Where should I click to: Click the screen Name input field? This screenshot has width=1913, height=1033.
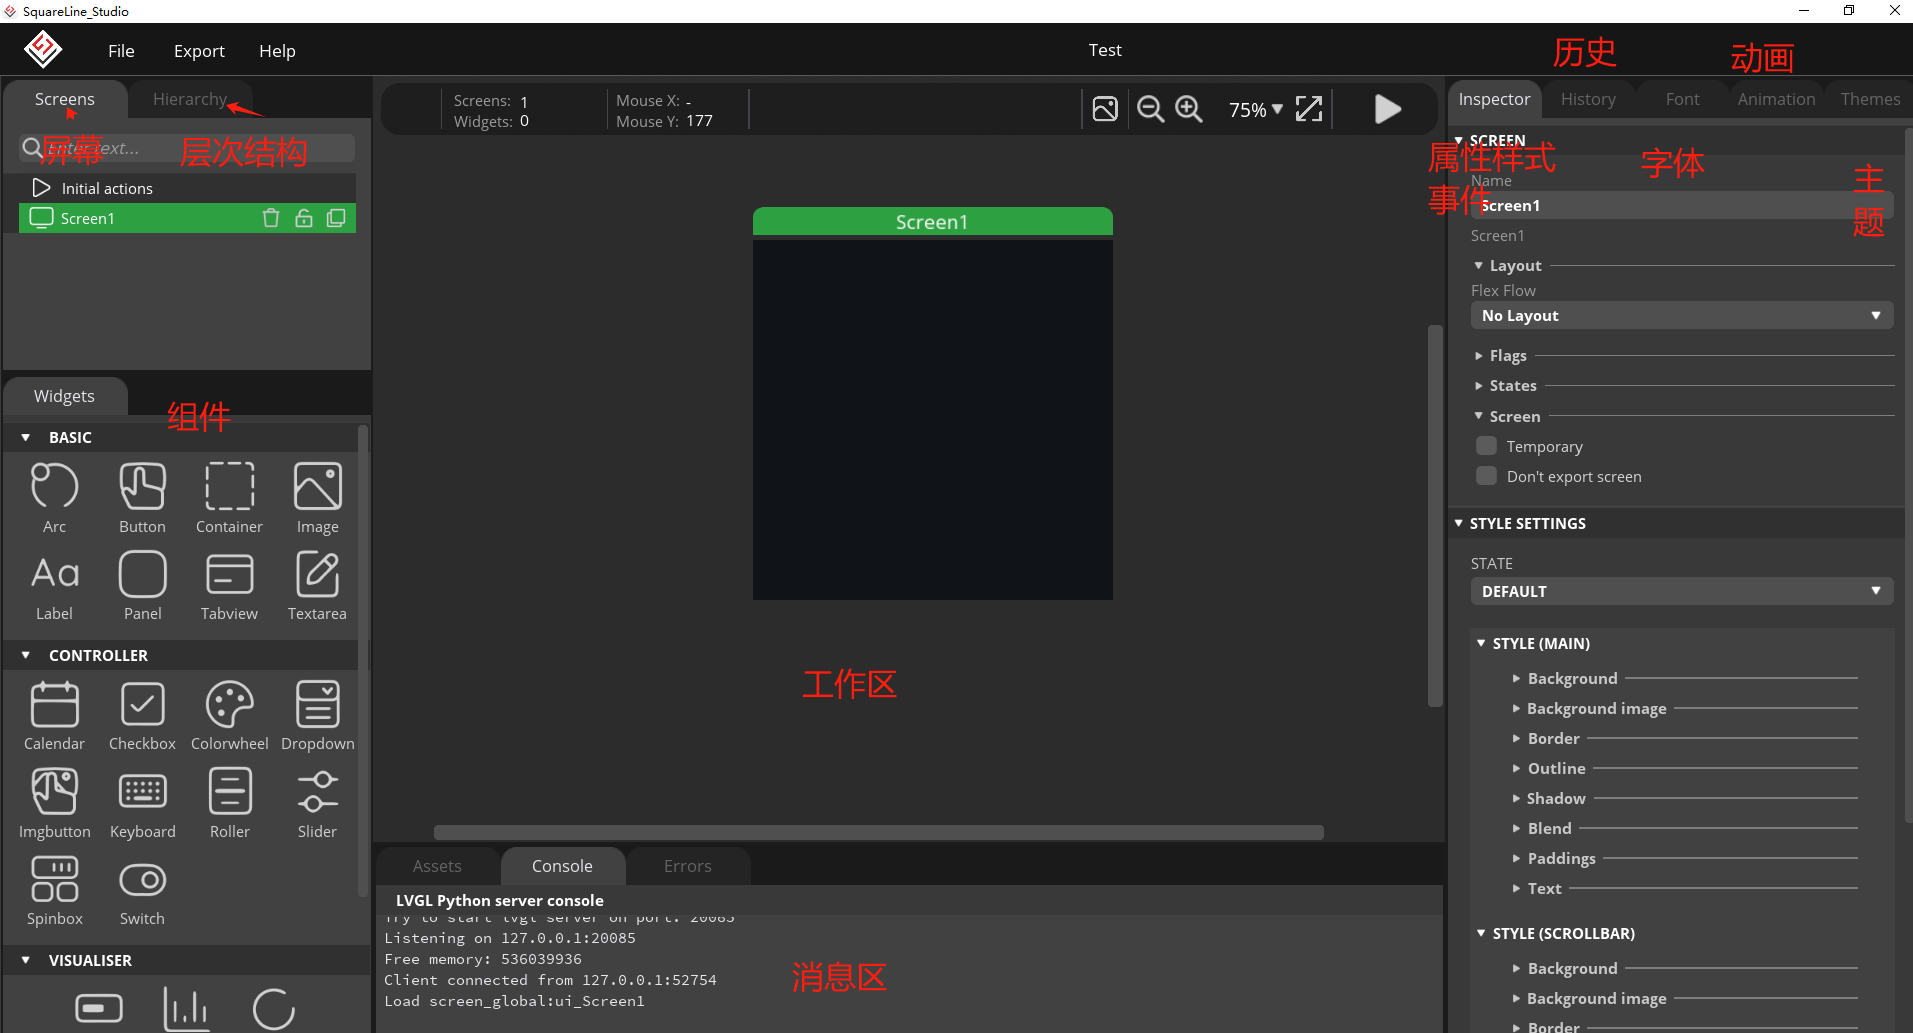pyautogui.click(x=1682, y=205)
